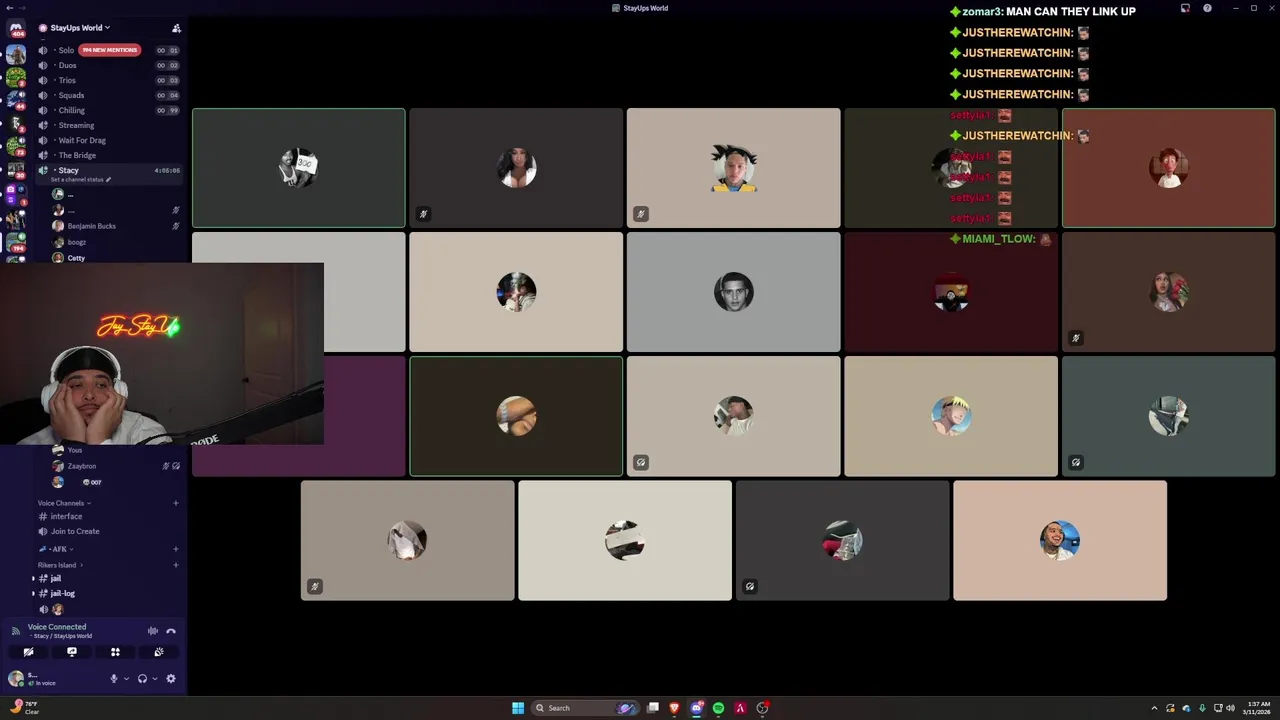The height and width of the screenshot is (720, 1280).
Task: Share your screen button
Action: 72,652
